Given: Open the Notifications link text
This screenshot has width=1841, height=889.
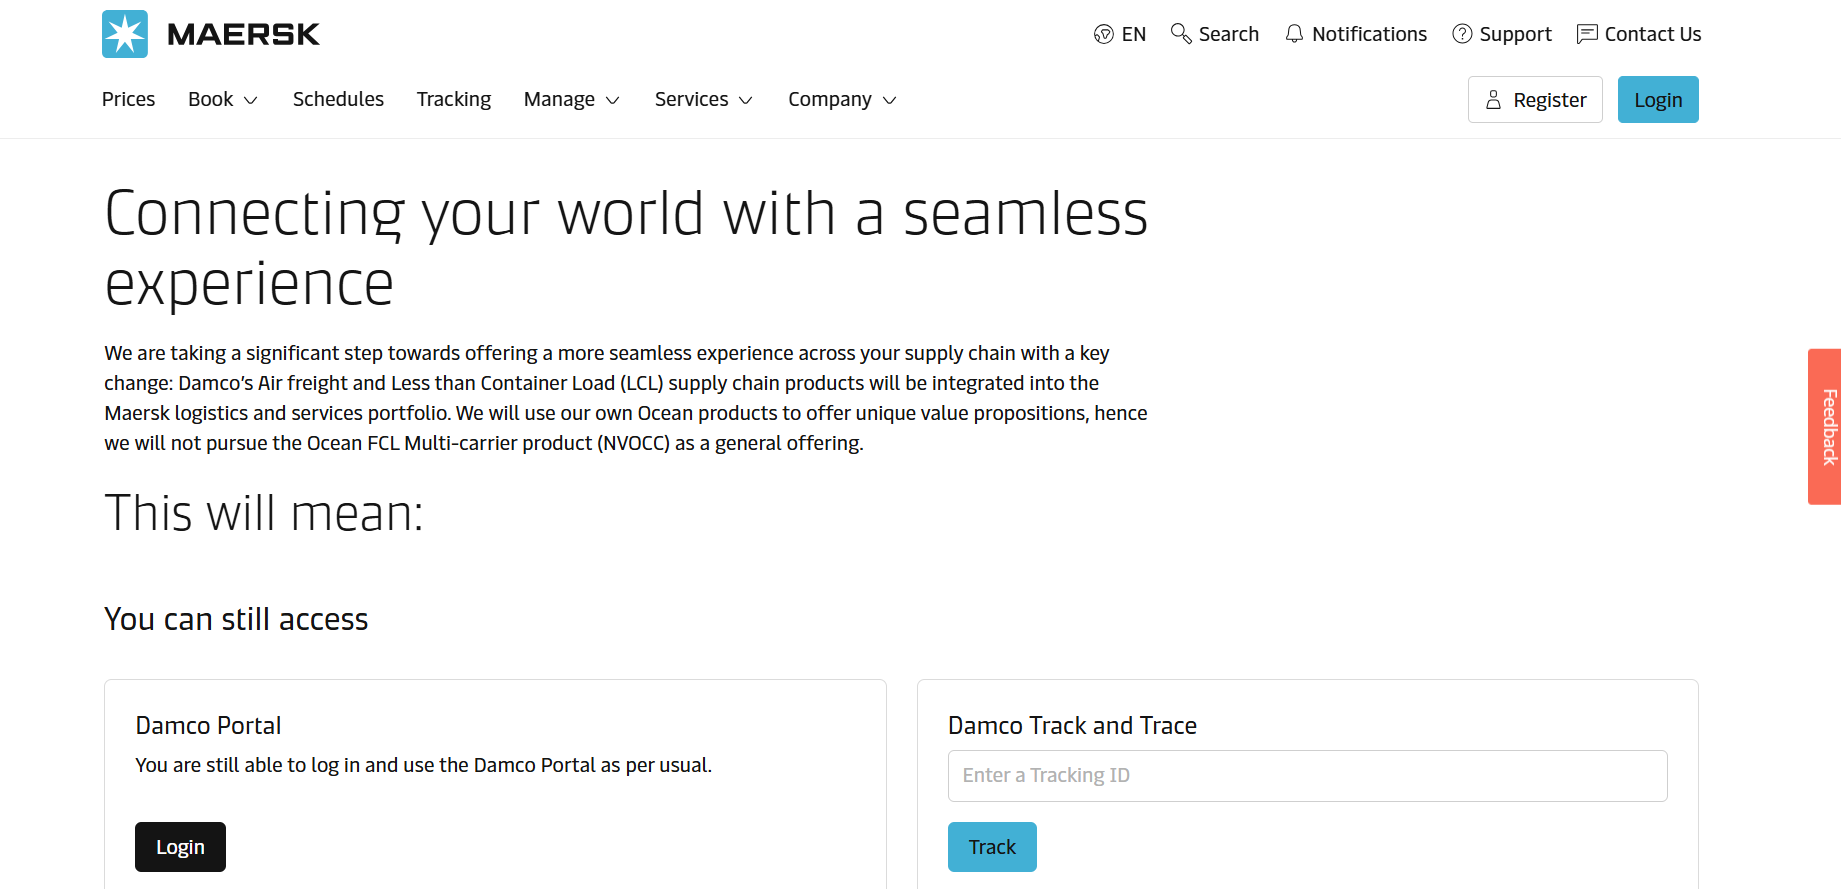Looking at the screenshot, I should (x=1370, y=34).
